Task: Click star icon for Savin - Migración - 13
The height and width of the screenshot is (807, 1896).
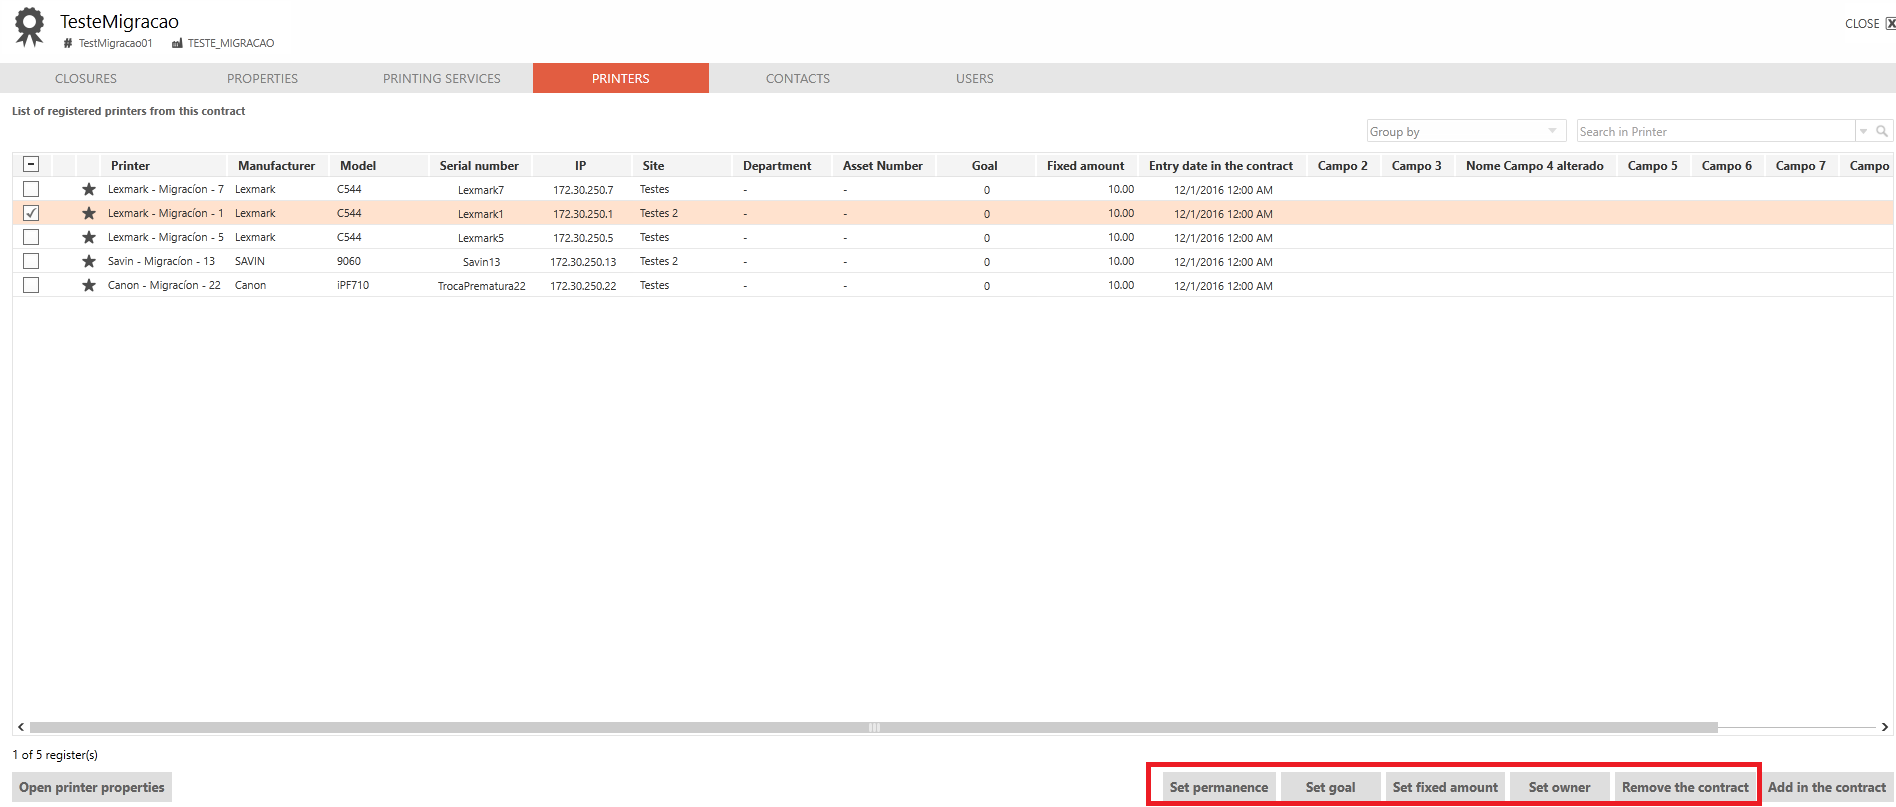Action: [89, 261]
